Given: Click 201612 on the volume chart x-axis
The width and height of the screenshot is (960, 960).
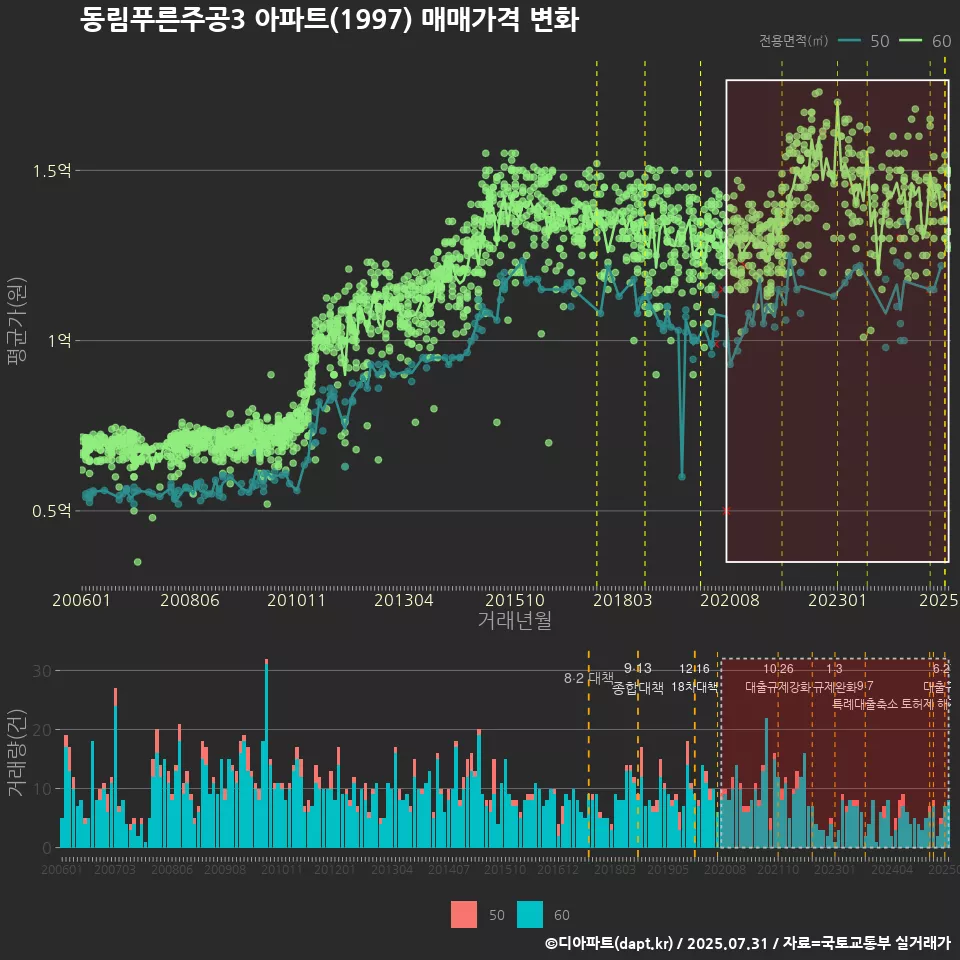Looking at the screenshot, I should point(558,869).
